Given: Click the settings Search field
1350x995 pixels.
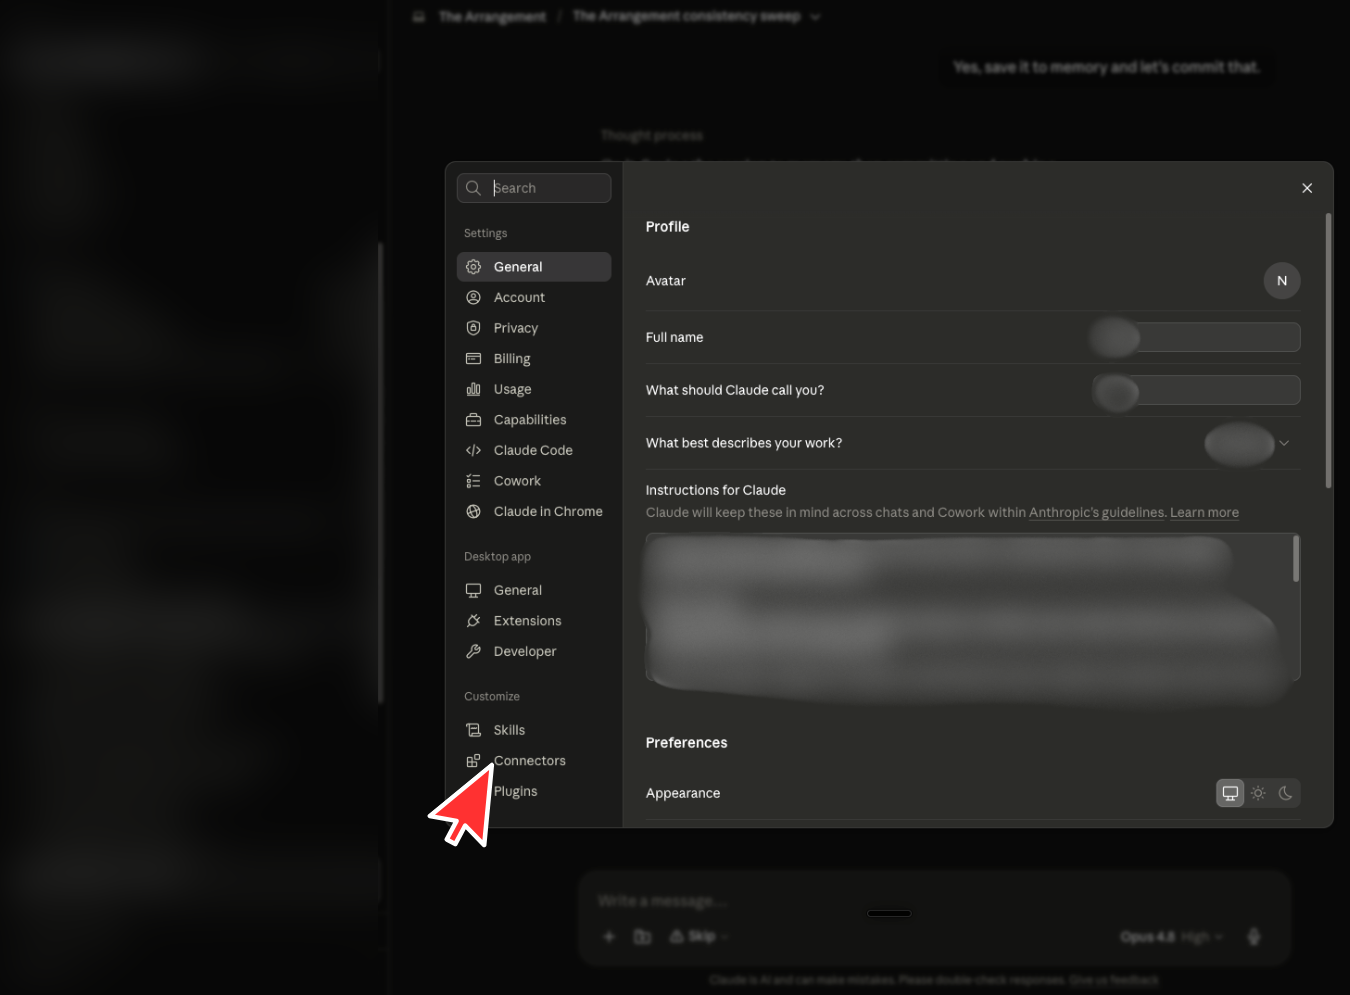Looking at the screenshot, I should [x=534, y=188].
